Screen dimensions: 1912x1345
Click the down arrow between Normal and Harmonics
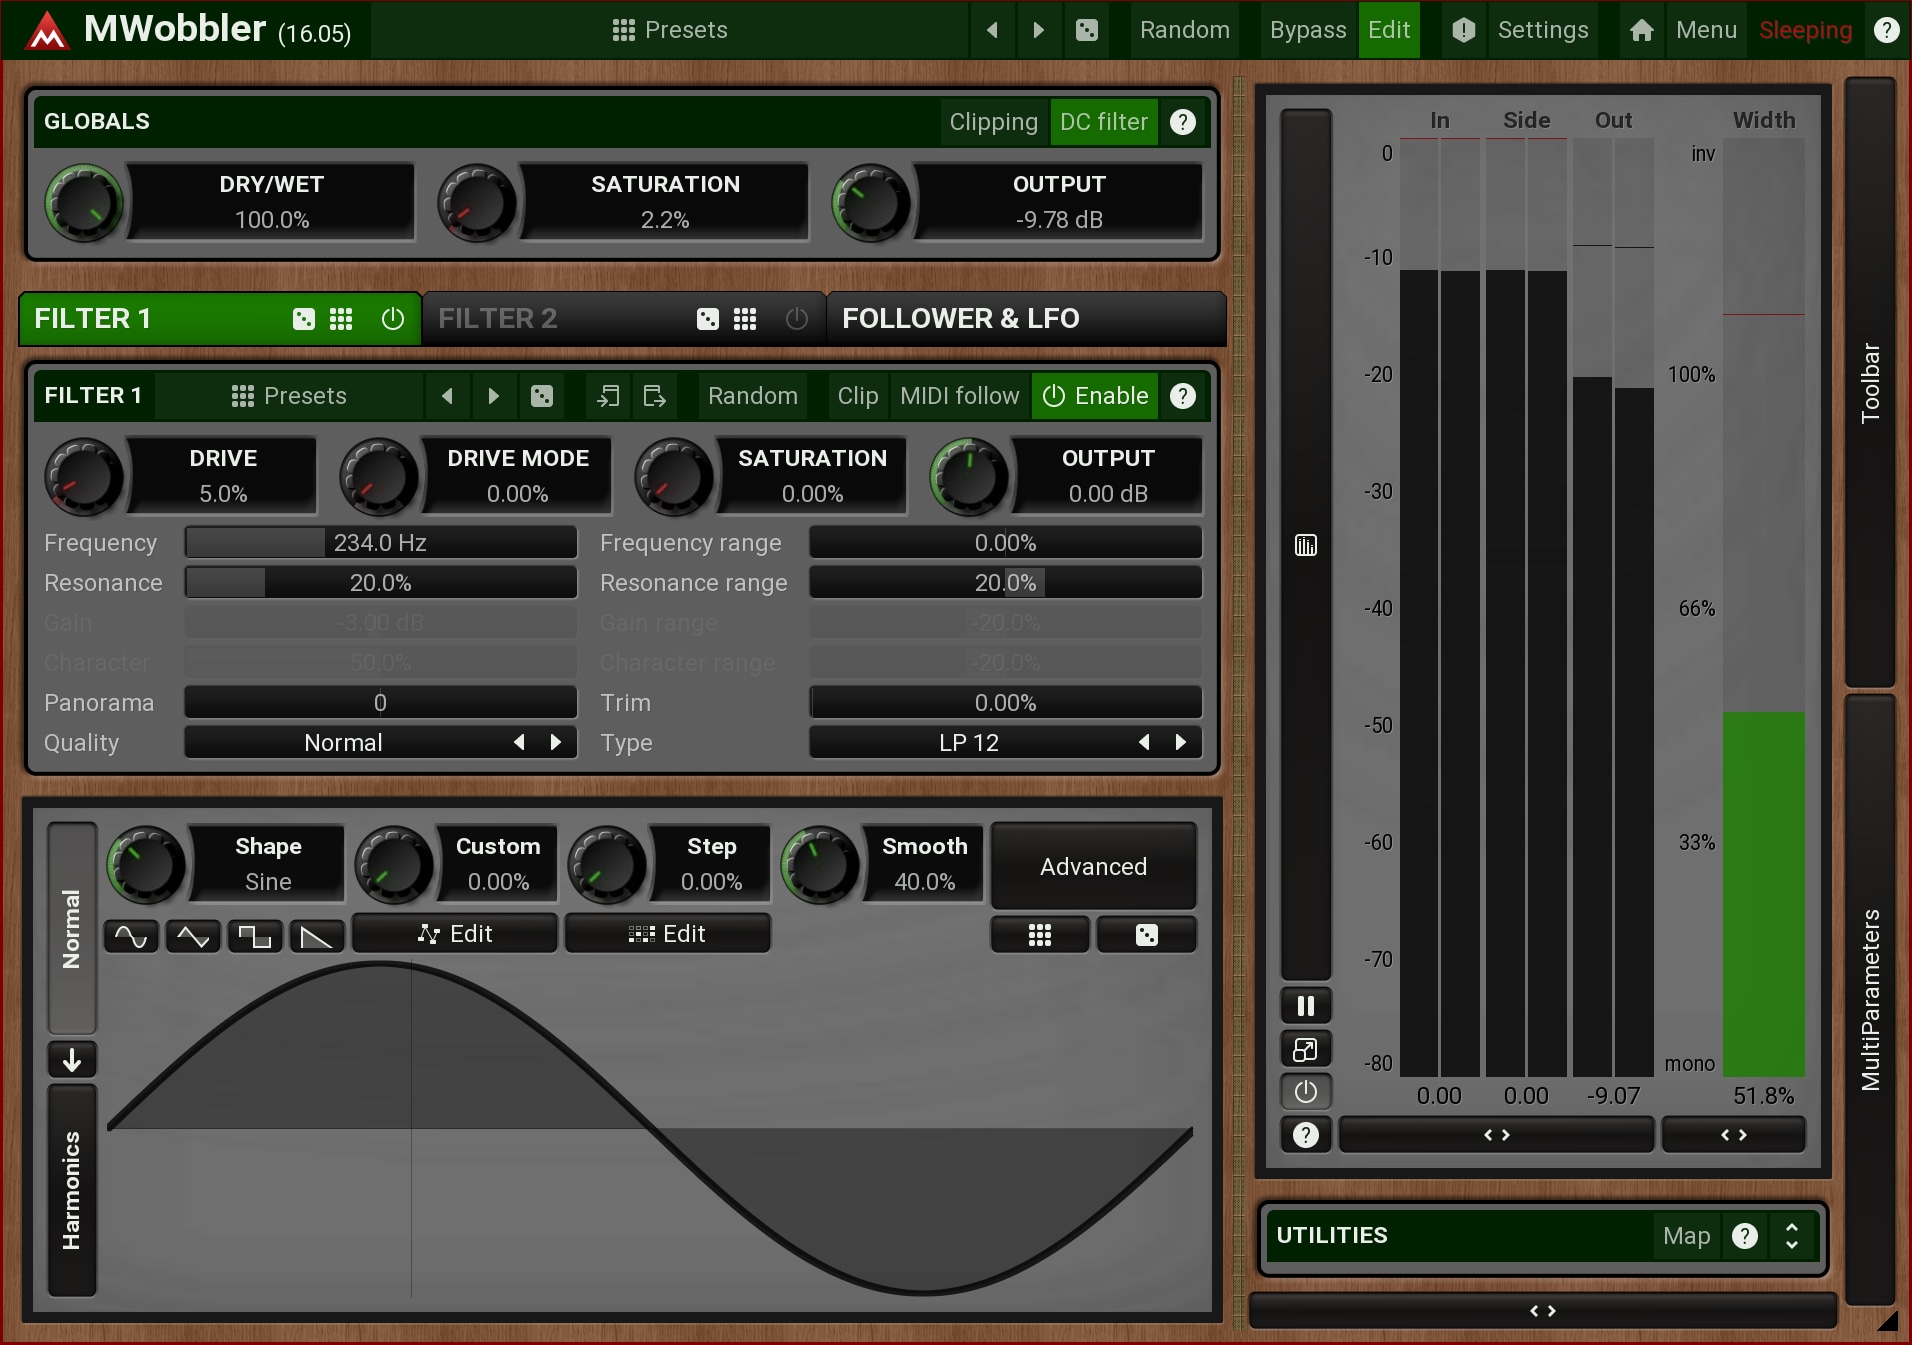pos(72,1060)
